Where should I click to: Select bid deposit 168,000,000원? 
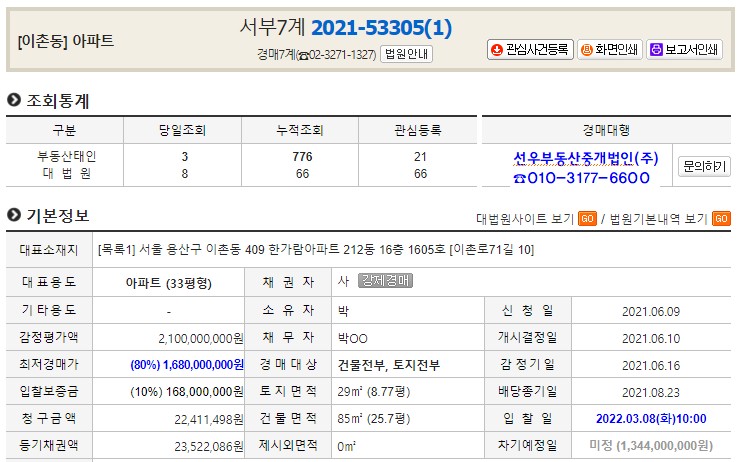204,392
